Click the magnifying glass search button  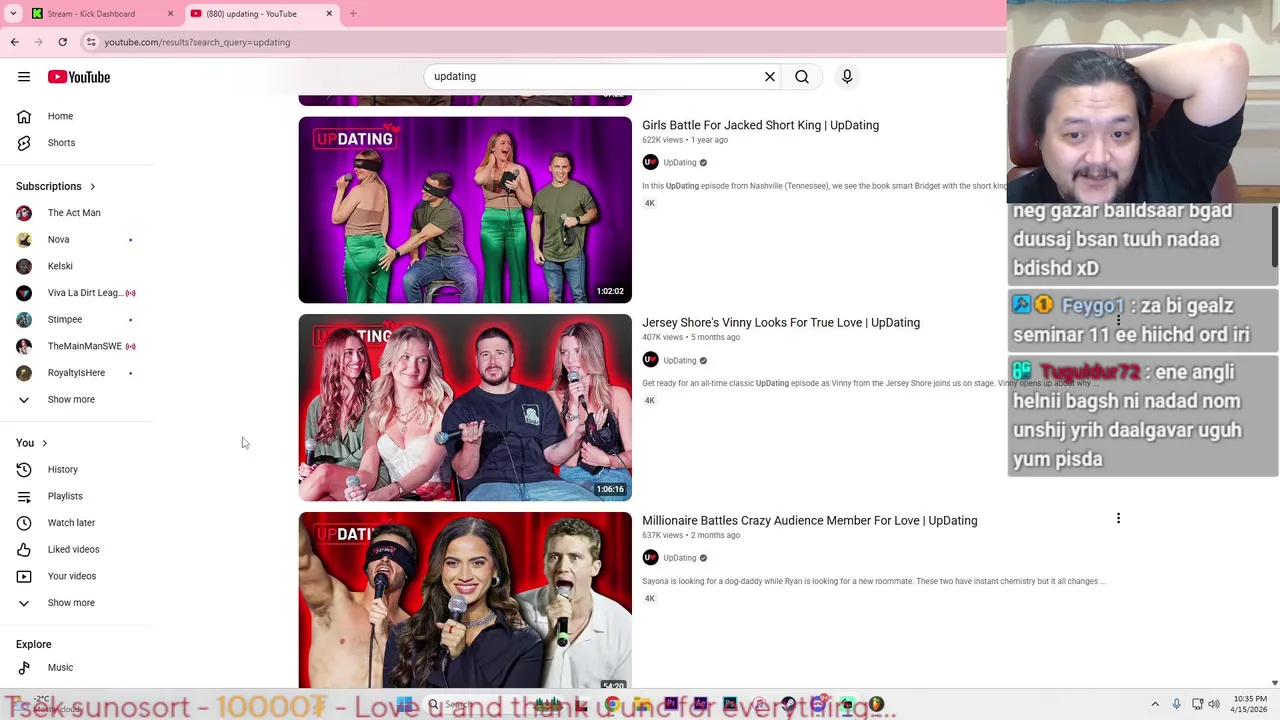click(x=802, y=76)
